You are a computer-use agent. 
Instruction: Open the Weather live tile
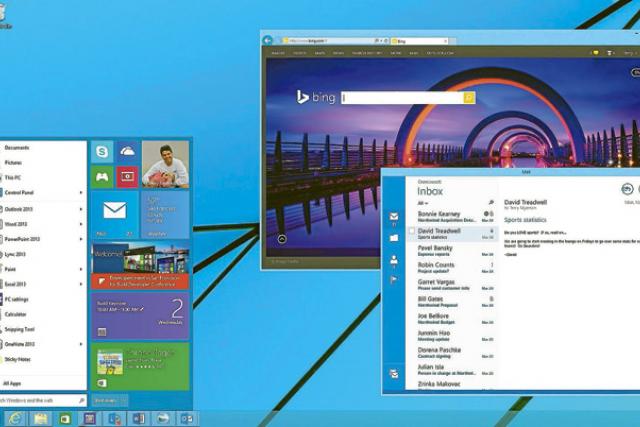(165, 215)
